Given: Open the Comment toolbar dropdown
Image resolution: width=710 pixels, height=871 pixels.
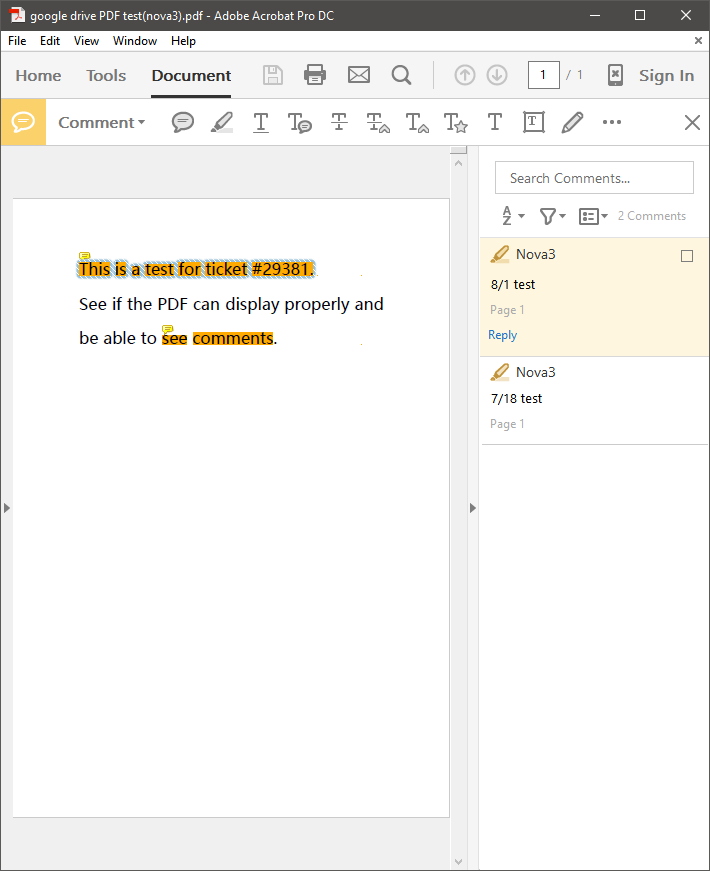Looking at the screenshot, I should 101,122.
